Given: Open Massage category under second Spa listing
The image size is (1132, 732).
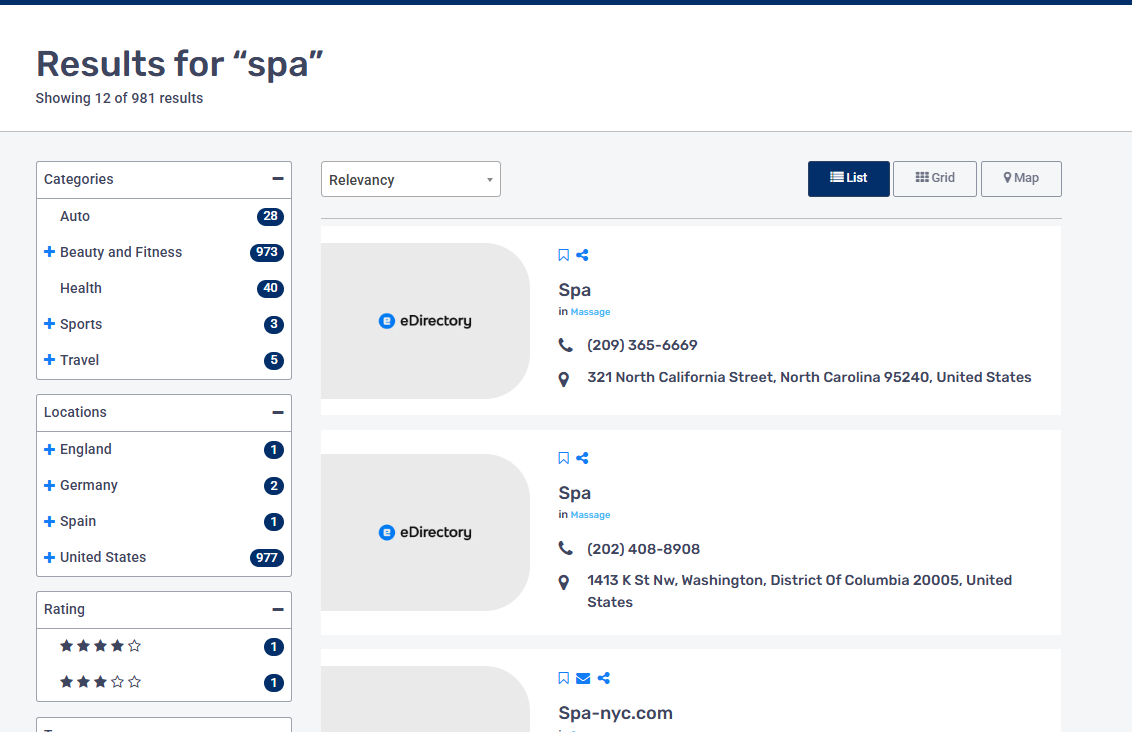Looking at the screenshot, I should [x=591, y=515].
